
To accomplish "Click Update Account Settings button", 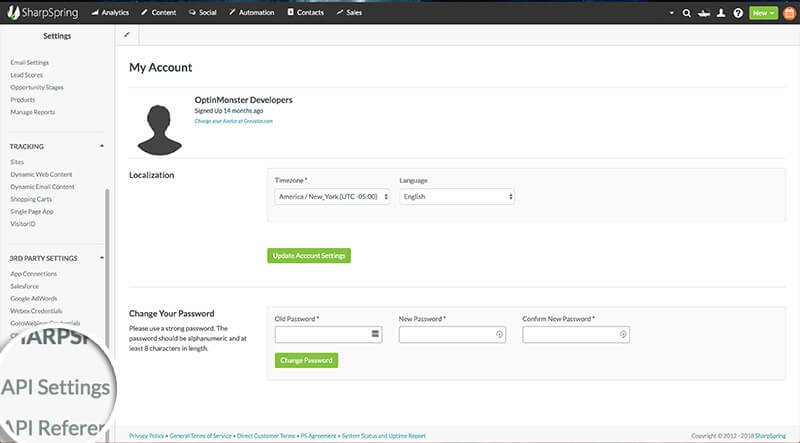I will [309, 256].
